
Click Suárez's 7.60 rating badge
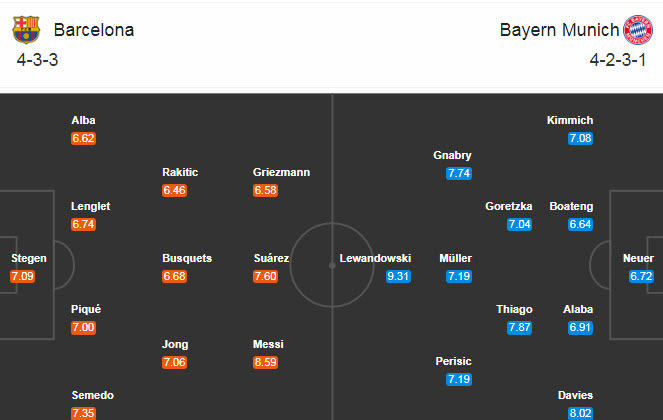[x=266, y=275]
